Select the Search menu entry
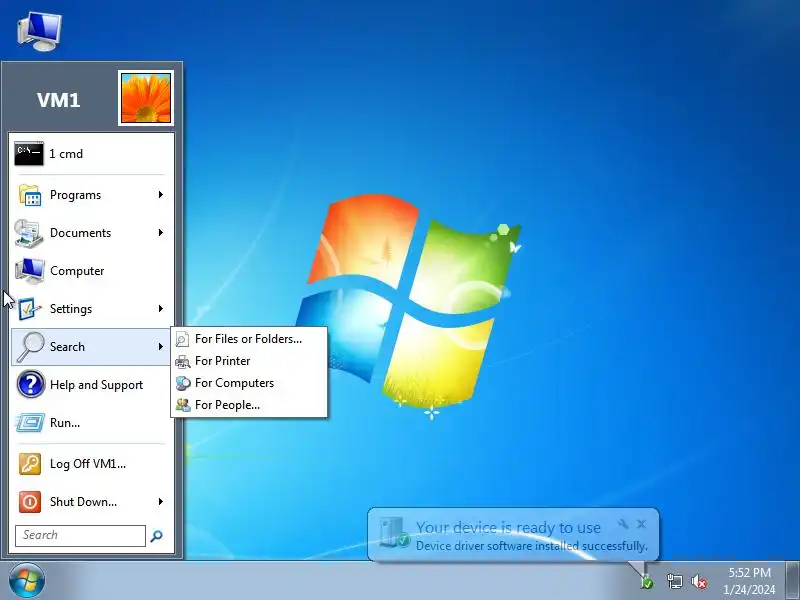The image size is (800, 600). coord(91,347)
